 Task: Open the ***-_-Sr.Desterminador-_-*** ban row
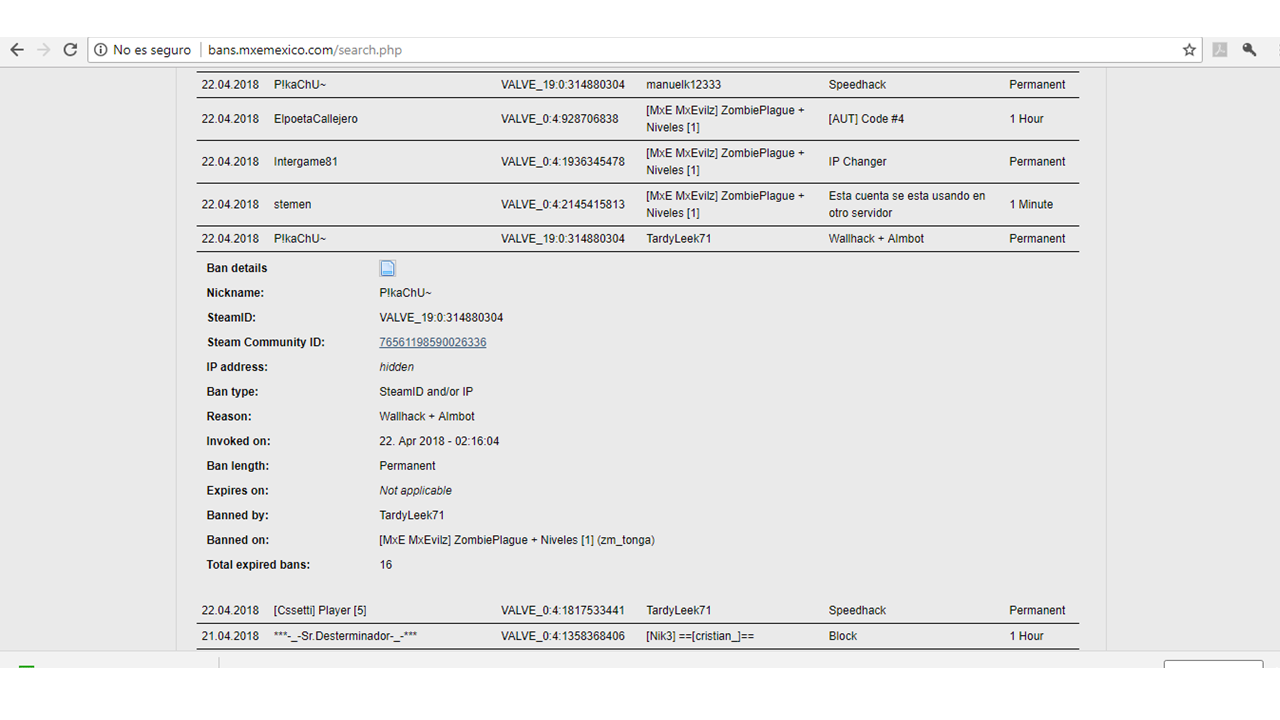coord(638,636)
